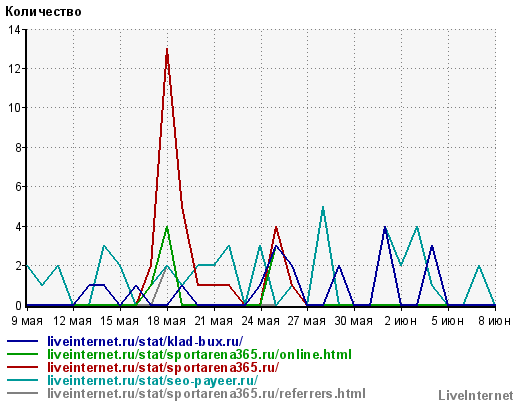The height and width of the screenshot is (405, 520).
Task: Click the dark blue legend line swatch
Action: [22, 341]
